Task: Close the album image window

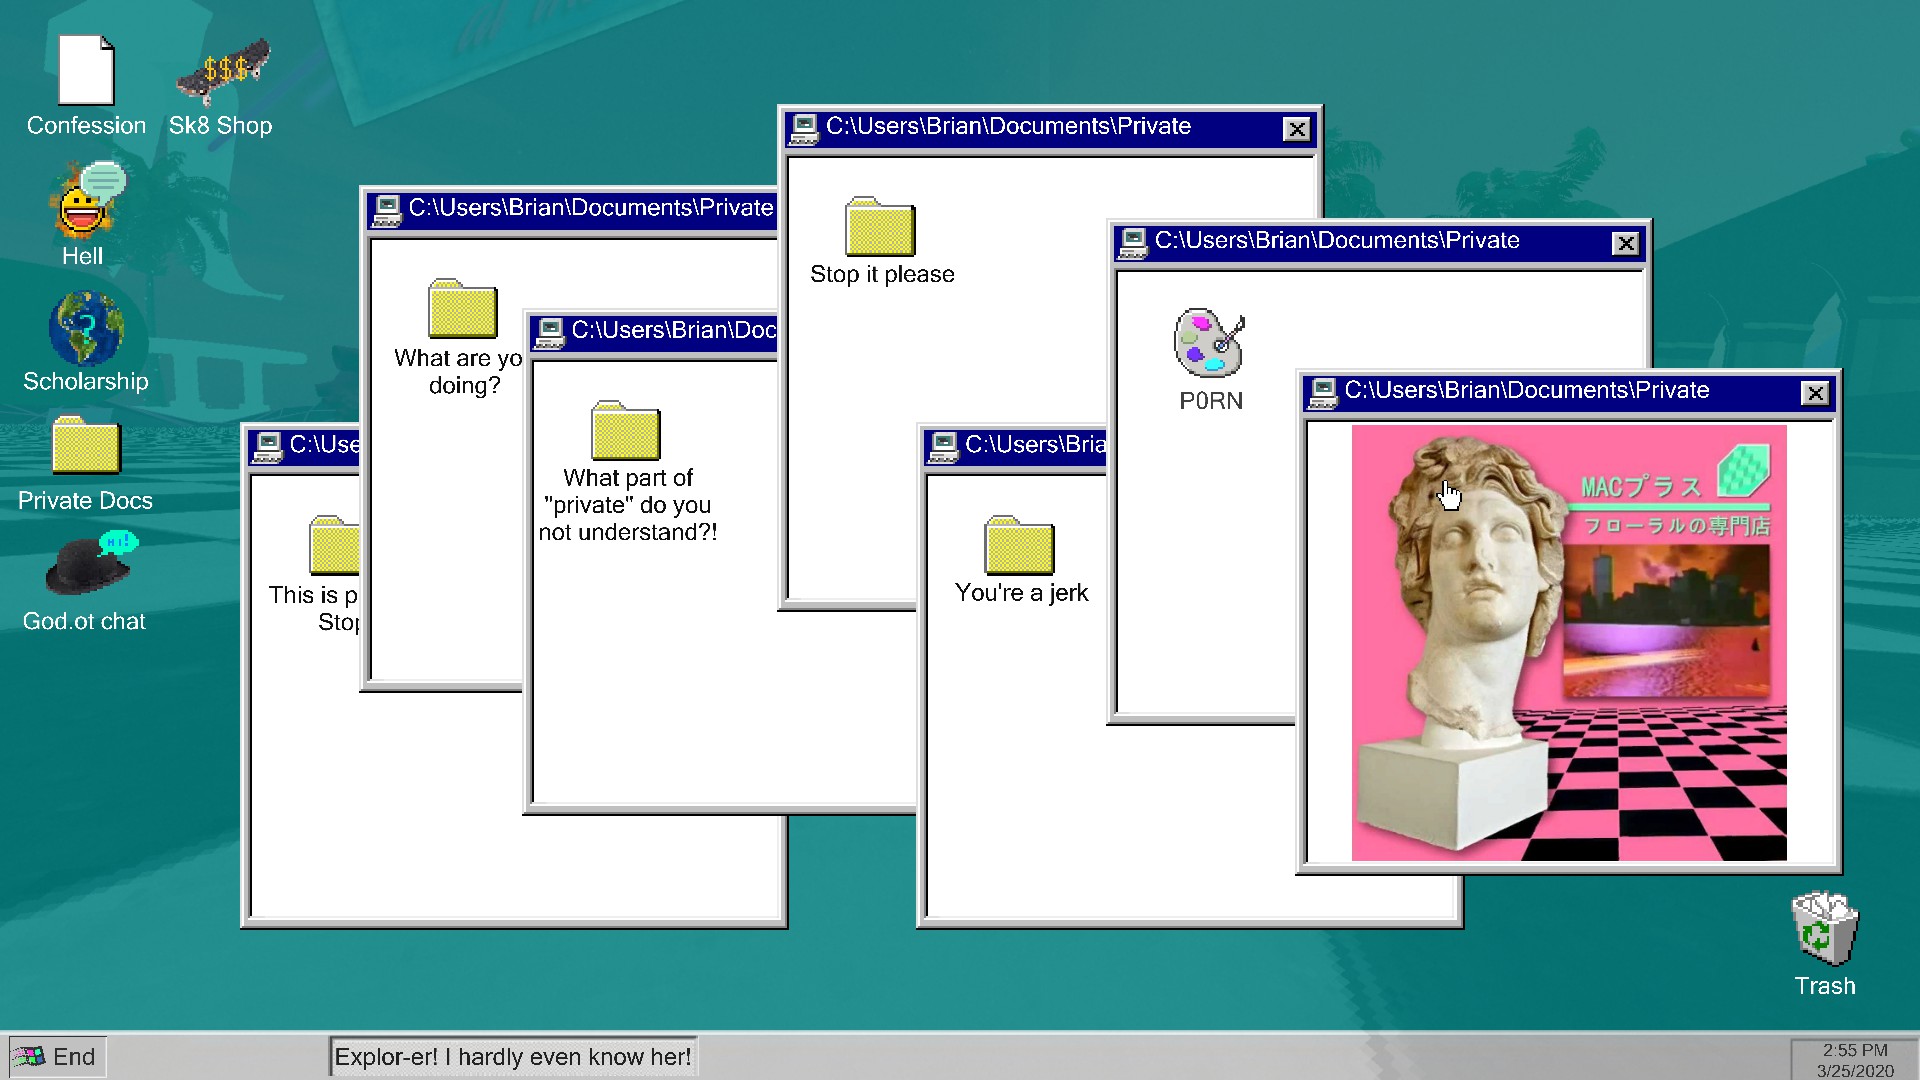Action: coord(1815,393)
